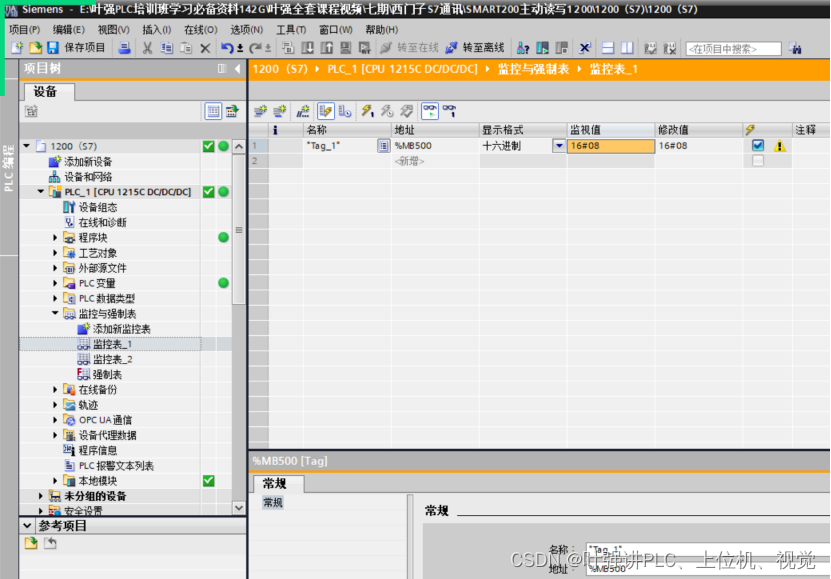
Task: Click the Download to device icon
Action: click(x=307, y=48)
